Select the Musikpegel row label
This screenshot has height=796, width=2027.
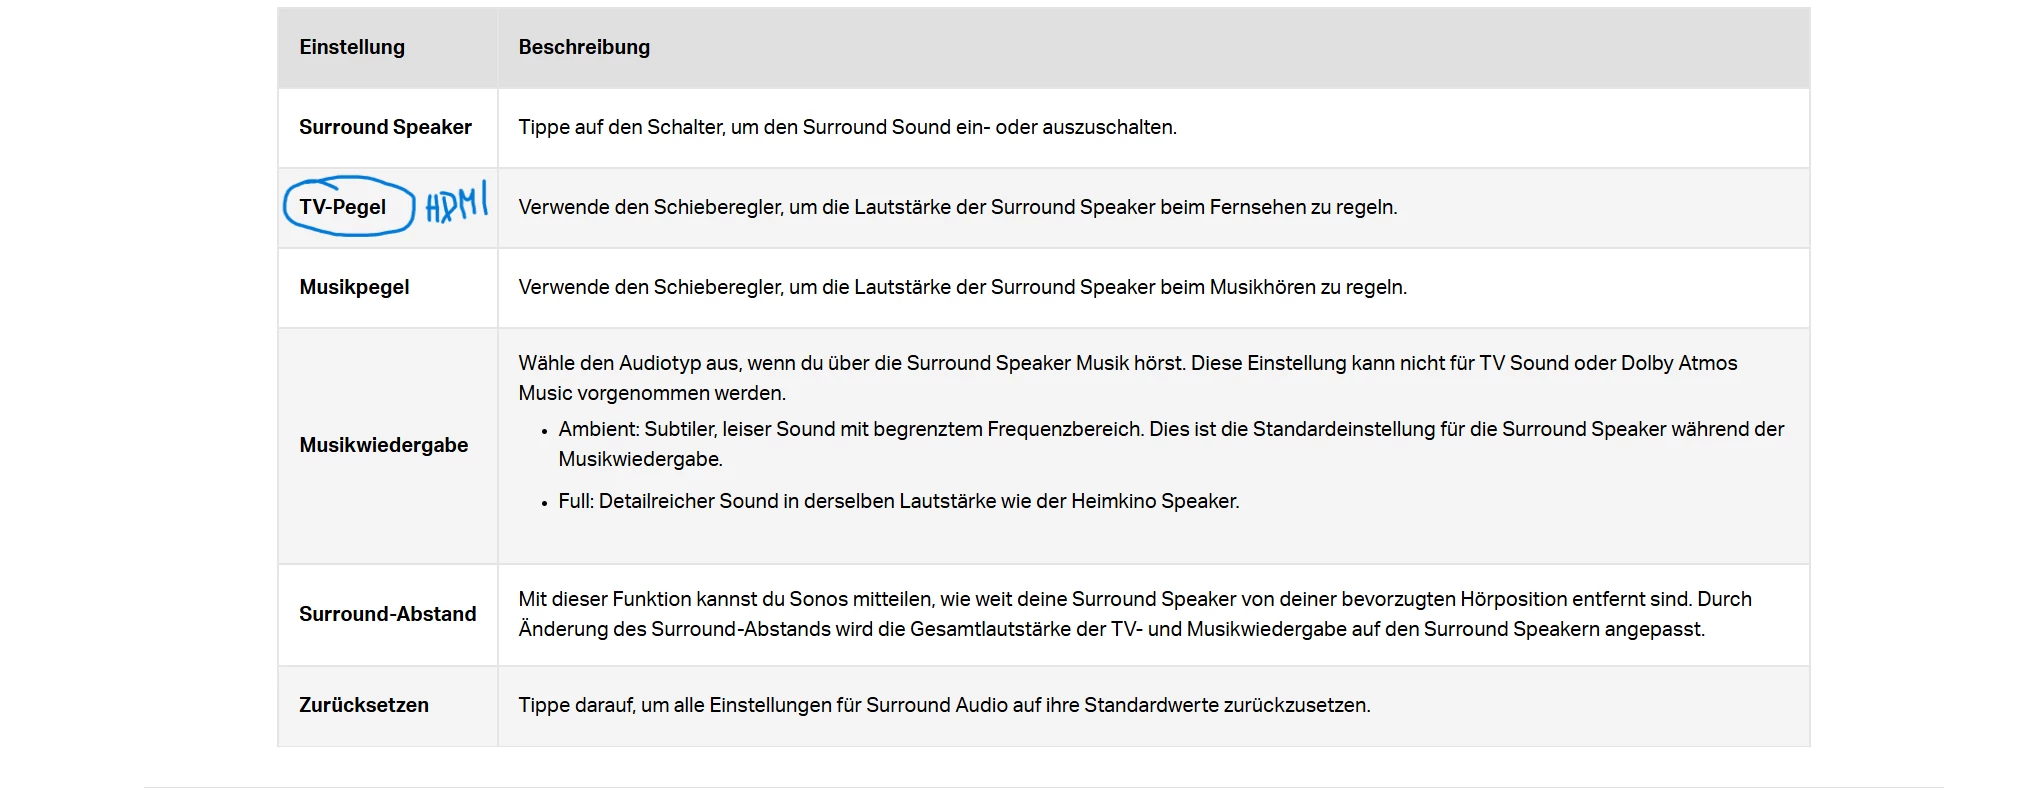[354, 287]
